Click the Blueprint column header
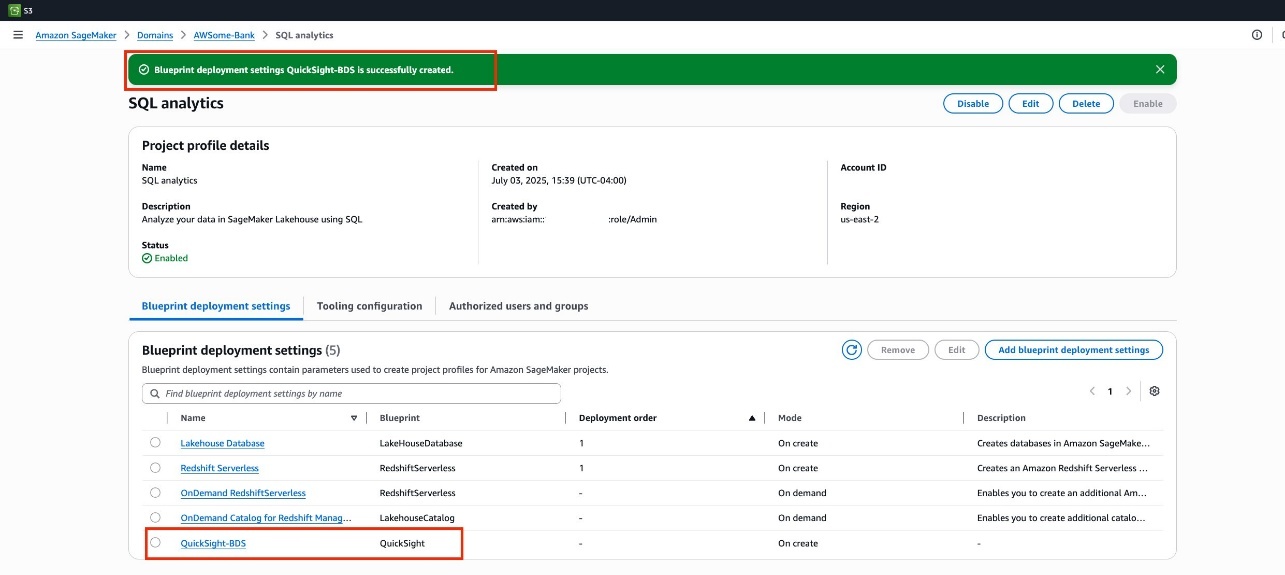1285x575 pixels. (x=400, y=418)
